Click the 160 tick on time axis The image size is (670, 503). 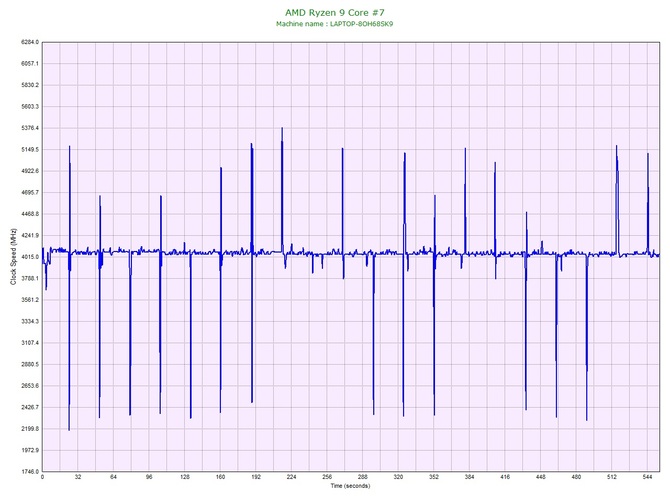220,477
